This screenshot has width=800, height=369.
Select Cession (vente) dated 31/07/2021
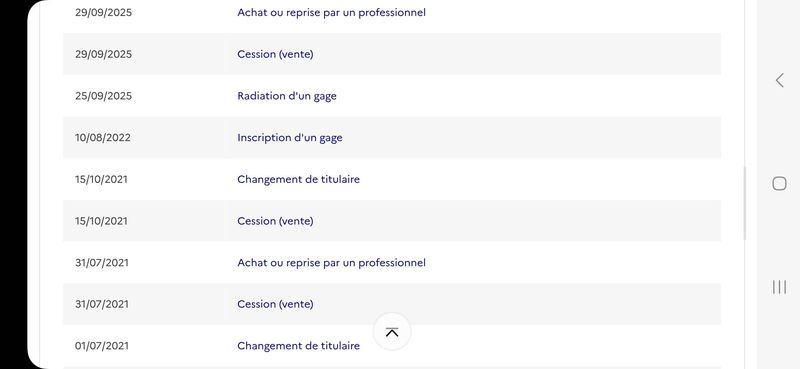tap(392, 304)
